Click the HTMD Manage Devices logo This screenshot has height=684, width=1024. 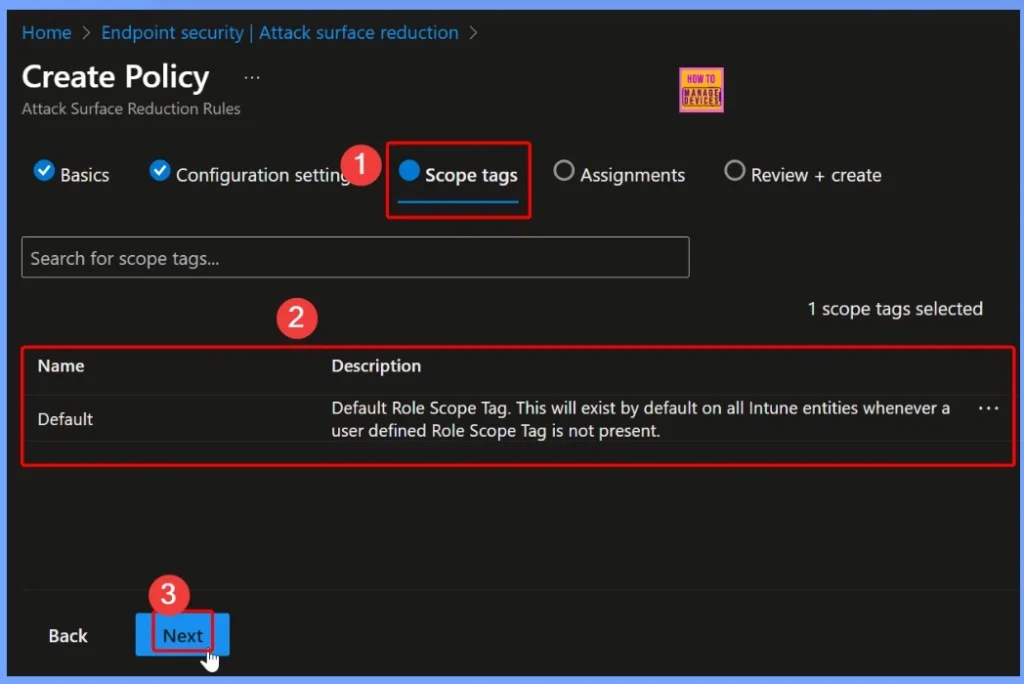[x=700, y=89]
